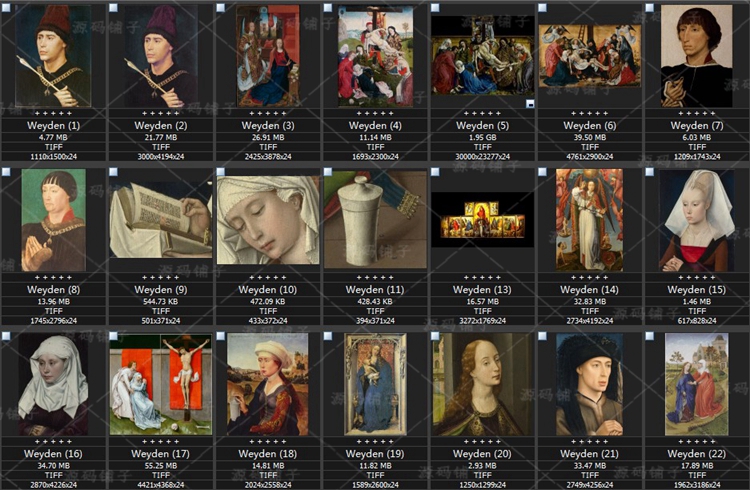750x490 pixels.
Task: Enable the checkbox for Weyden (5)
Action: click(x=435, y=7)
